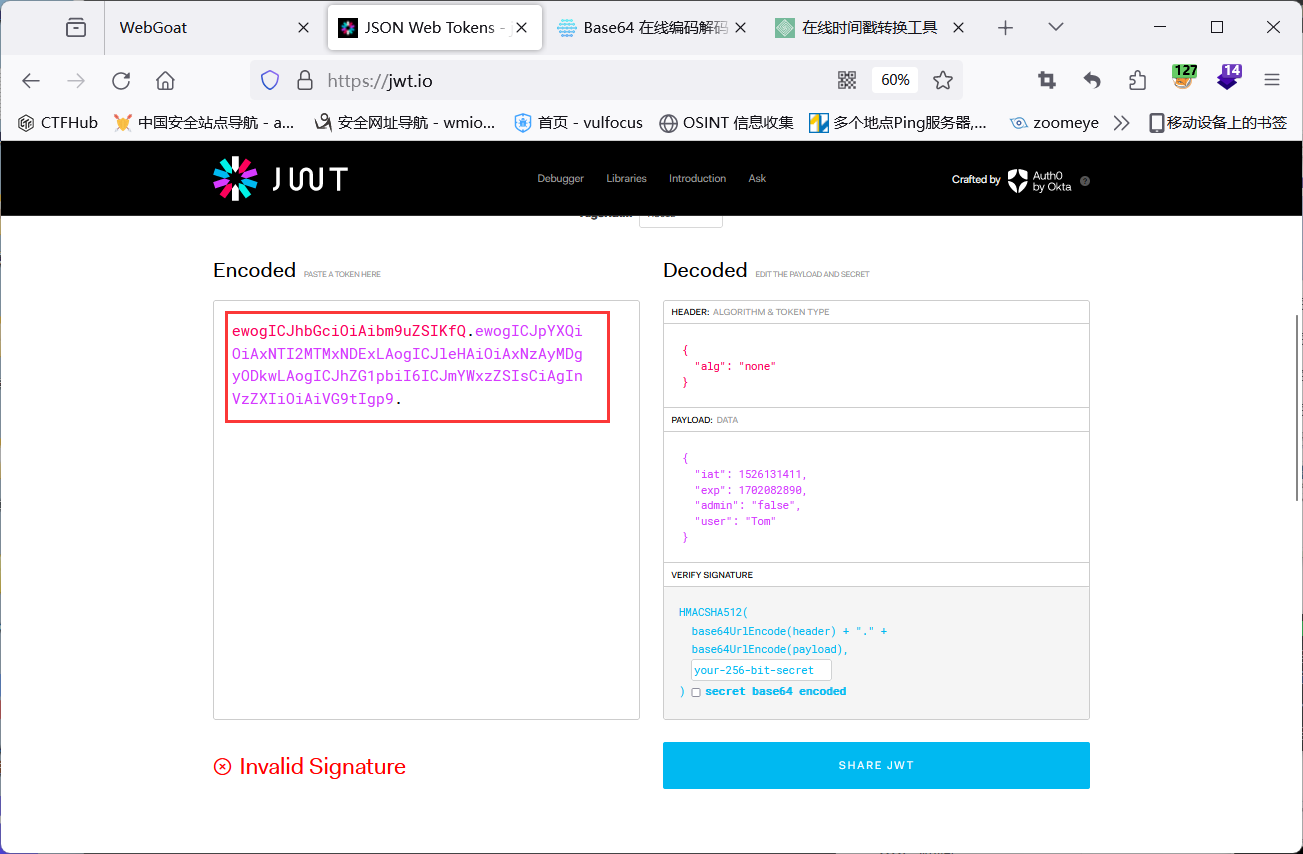Open the Ask nav item

coord(757,179)
